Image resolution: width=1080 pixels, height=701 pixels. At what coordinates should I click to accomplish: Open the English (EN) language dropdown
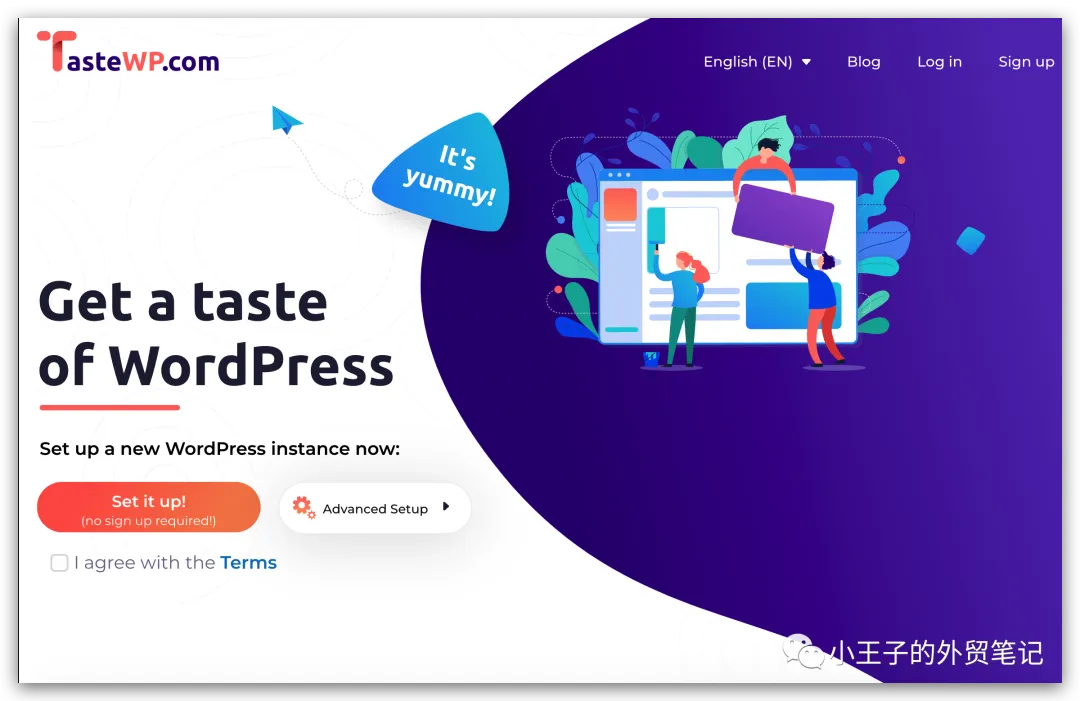pos(757,62)
